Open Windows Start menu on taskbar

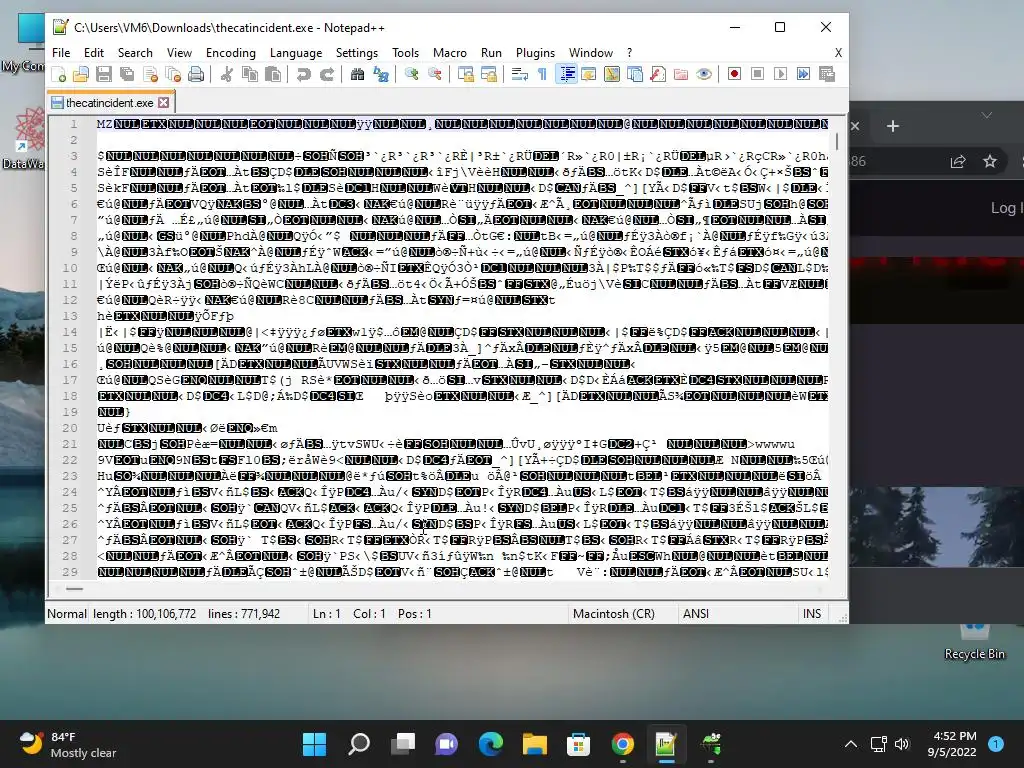[x=314, y=744]
